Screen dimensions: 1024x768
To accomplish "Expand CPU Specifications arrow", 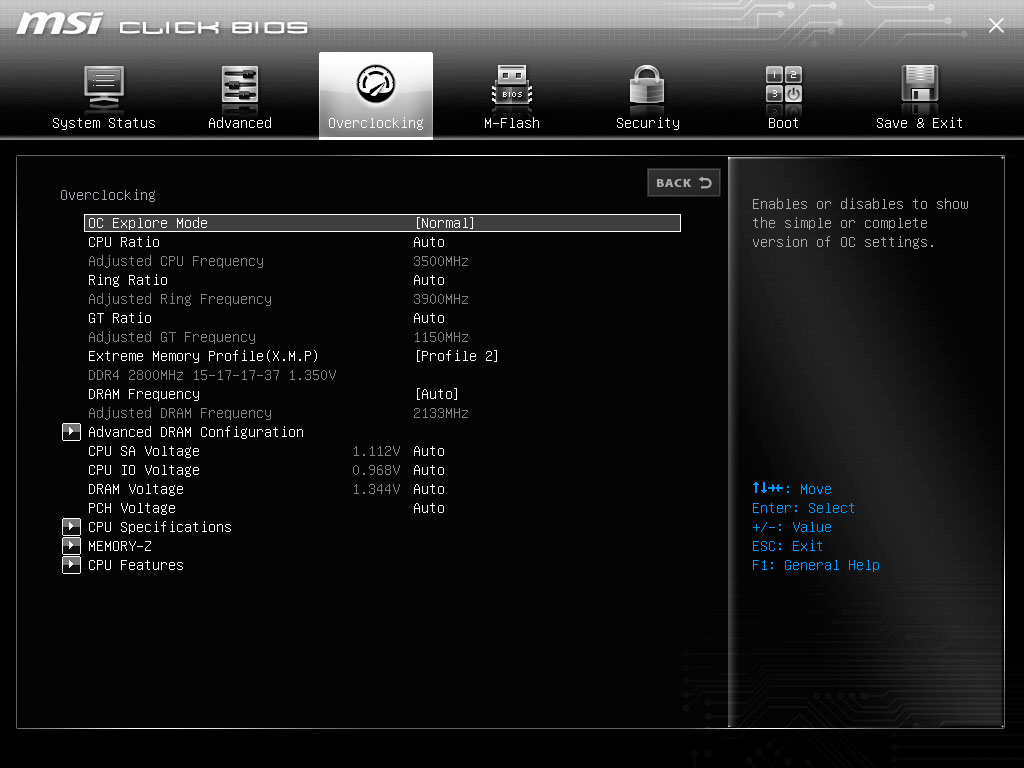I will [71, 527].
